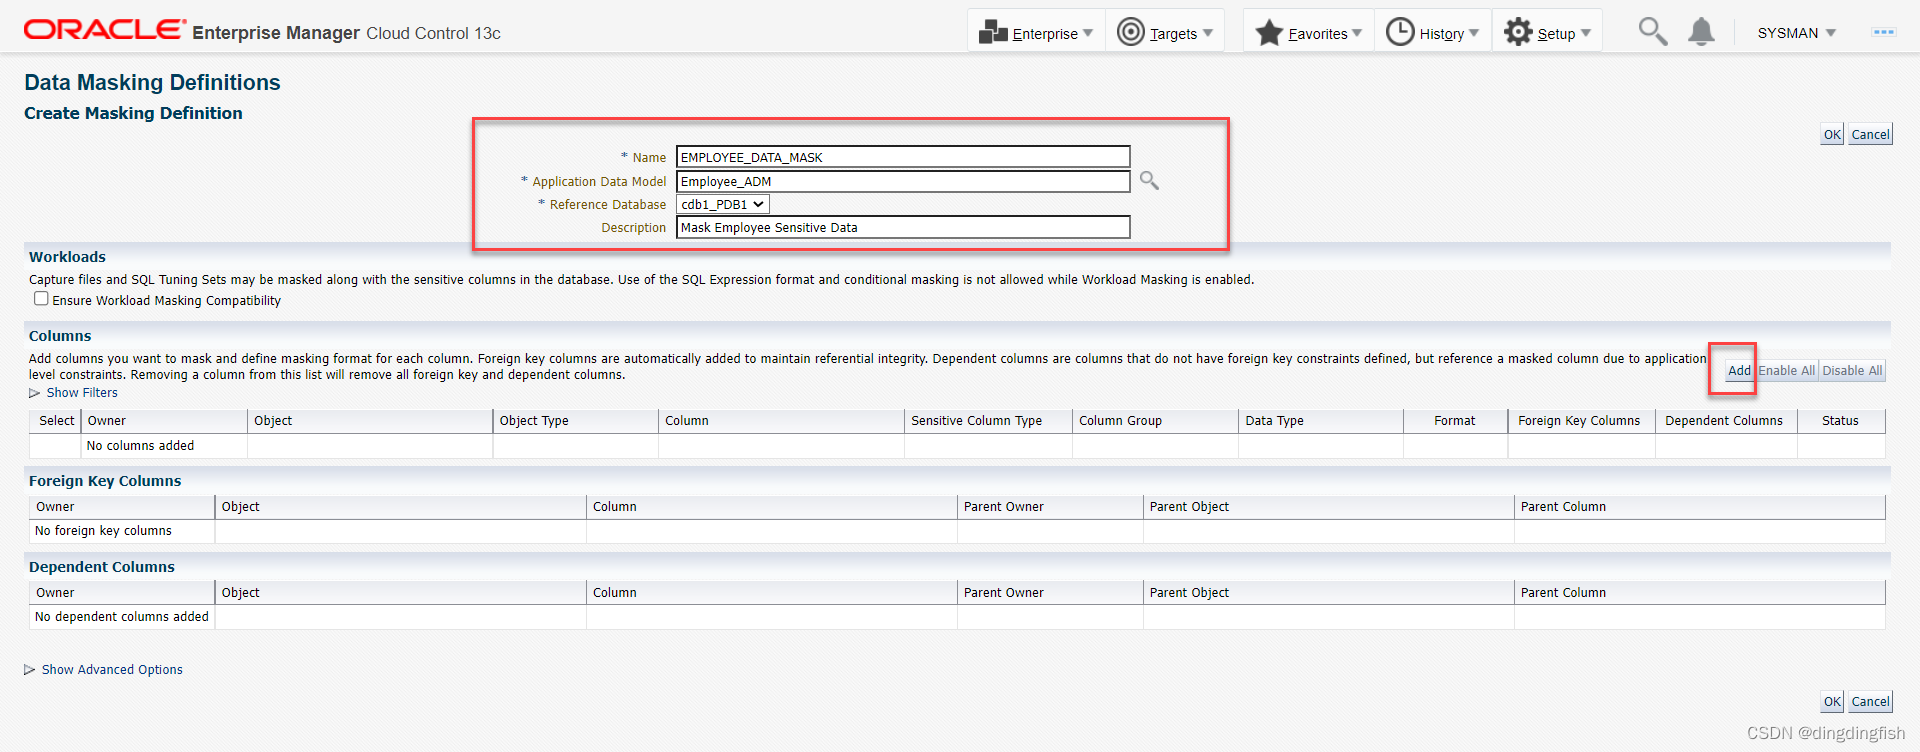Click the Favorites star icon

point(1269,32)
